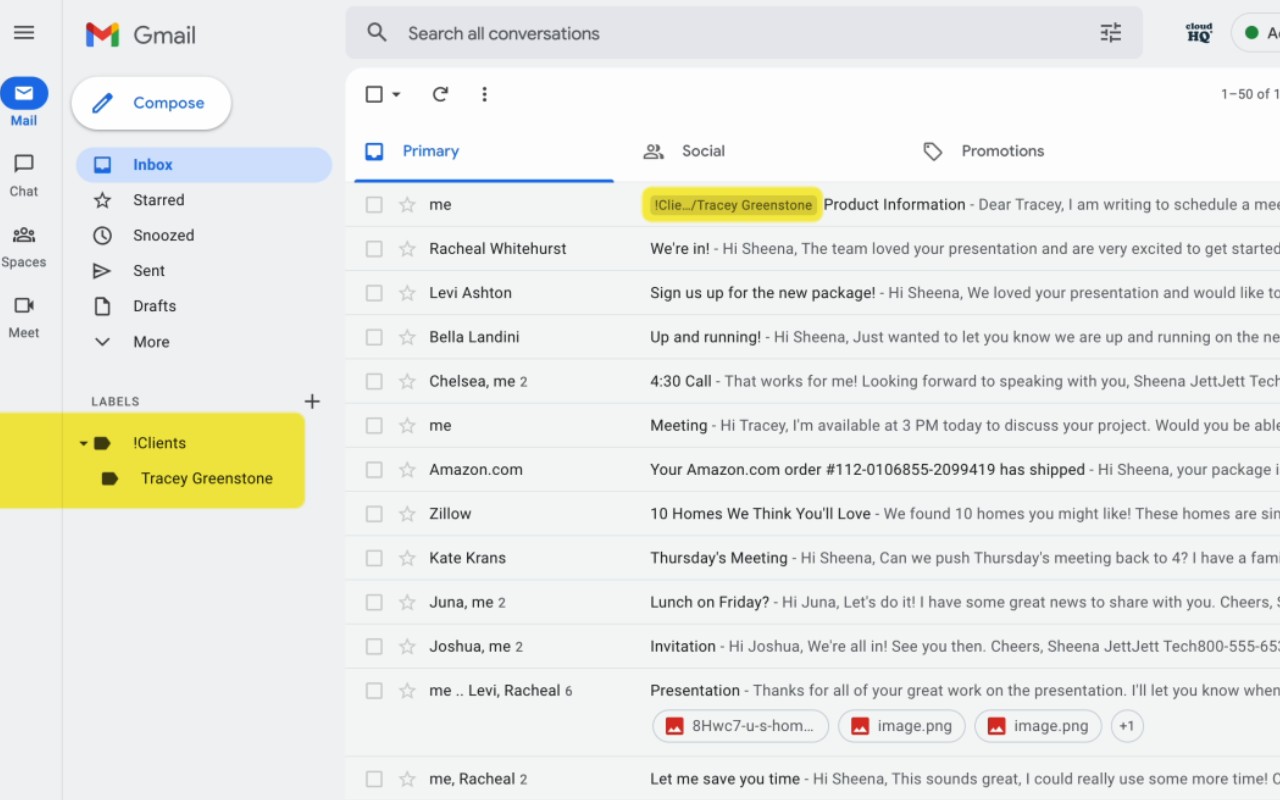The height and width of the screenshot is (800, 1280).
Task: Open the 8Hwc7-u-s-hom attachment chip
Action: coord(741,726)
